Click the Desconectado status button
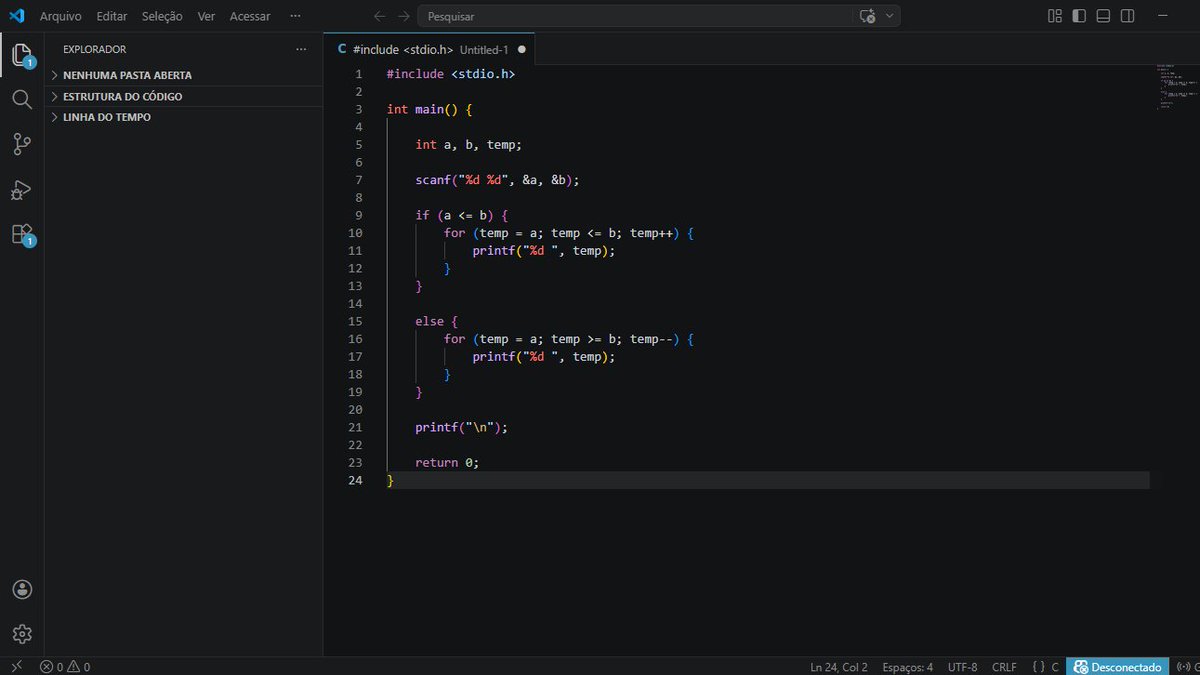The width and height of the screenshot is (1200, 675). (x=1117, y=667)
